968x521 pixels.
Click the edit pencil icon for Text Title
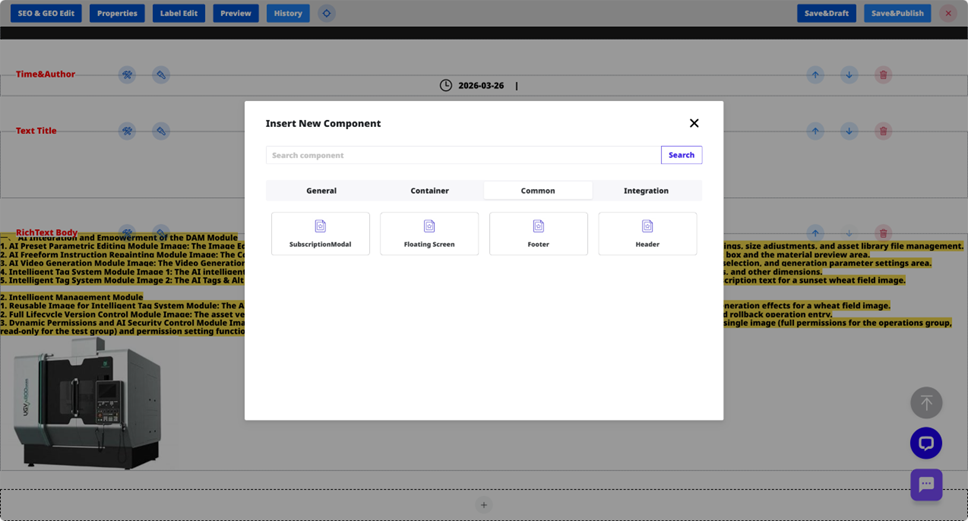click(x=161, y=131)
